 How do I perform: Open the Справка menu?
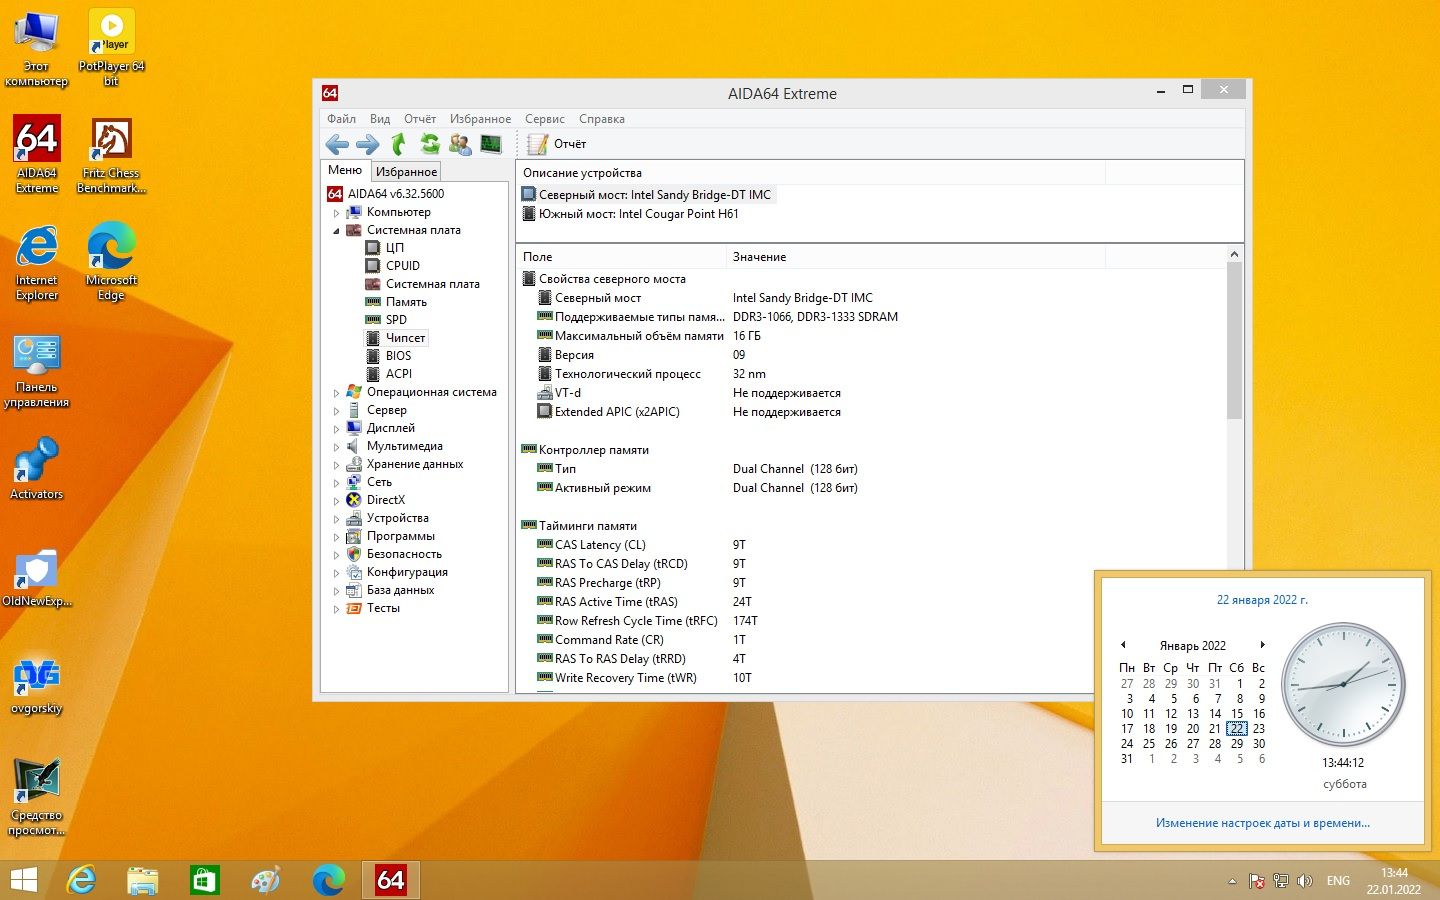click(602, 119)
